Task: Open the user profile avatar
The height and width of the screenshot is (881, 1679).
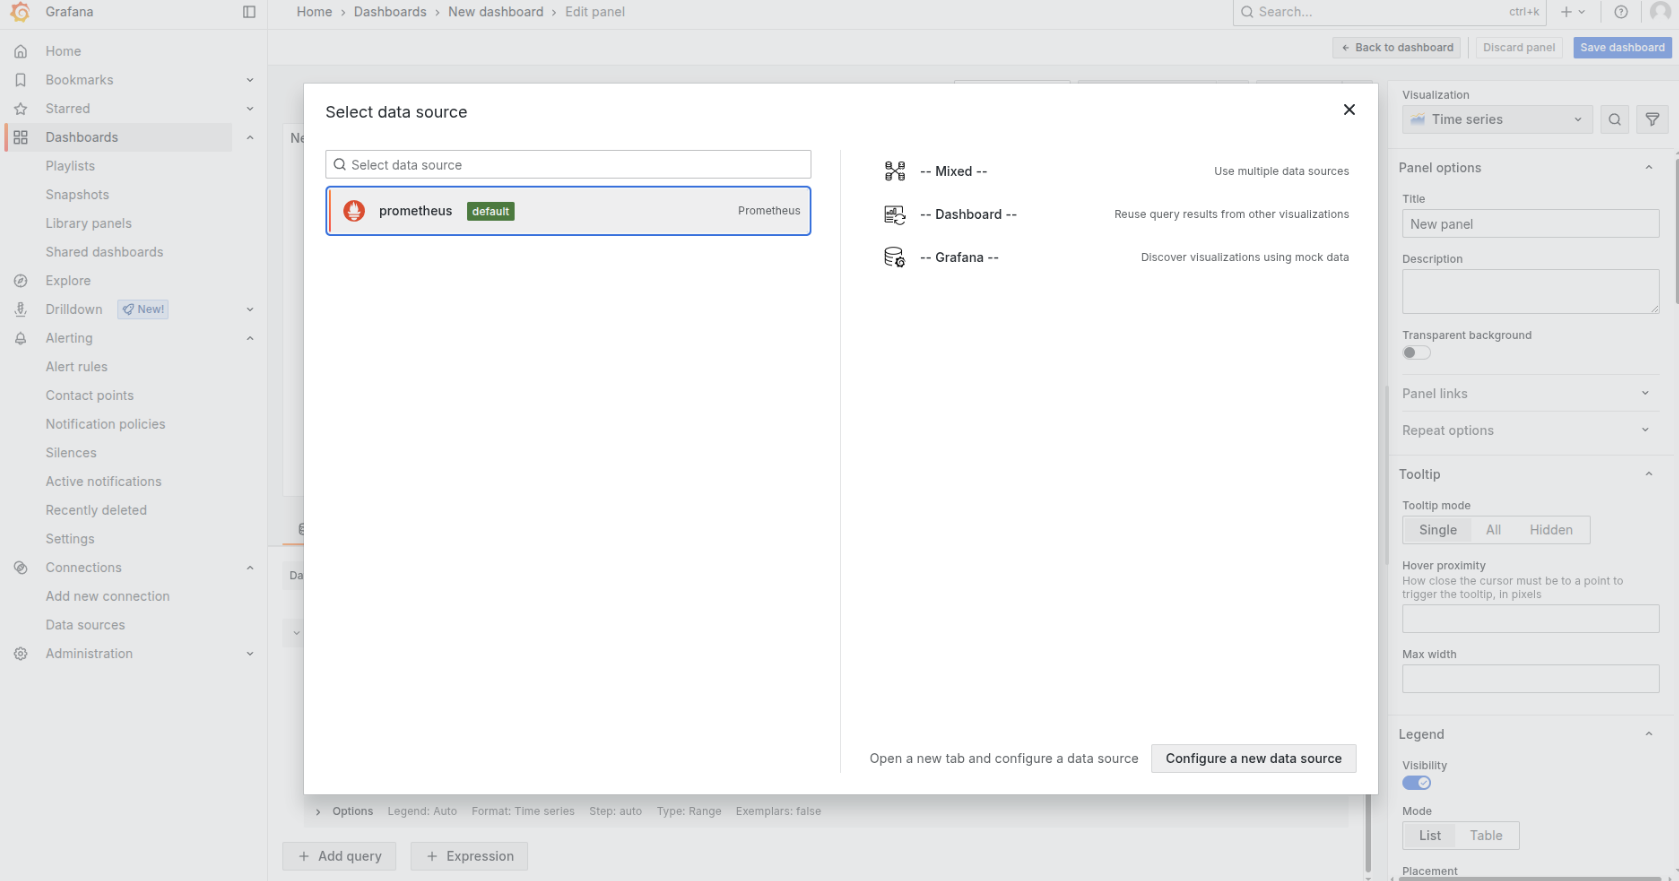Action: tap(1660, 12)
